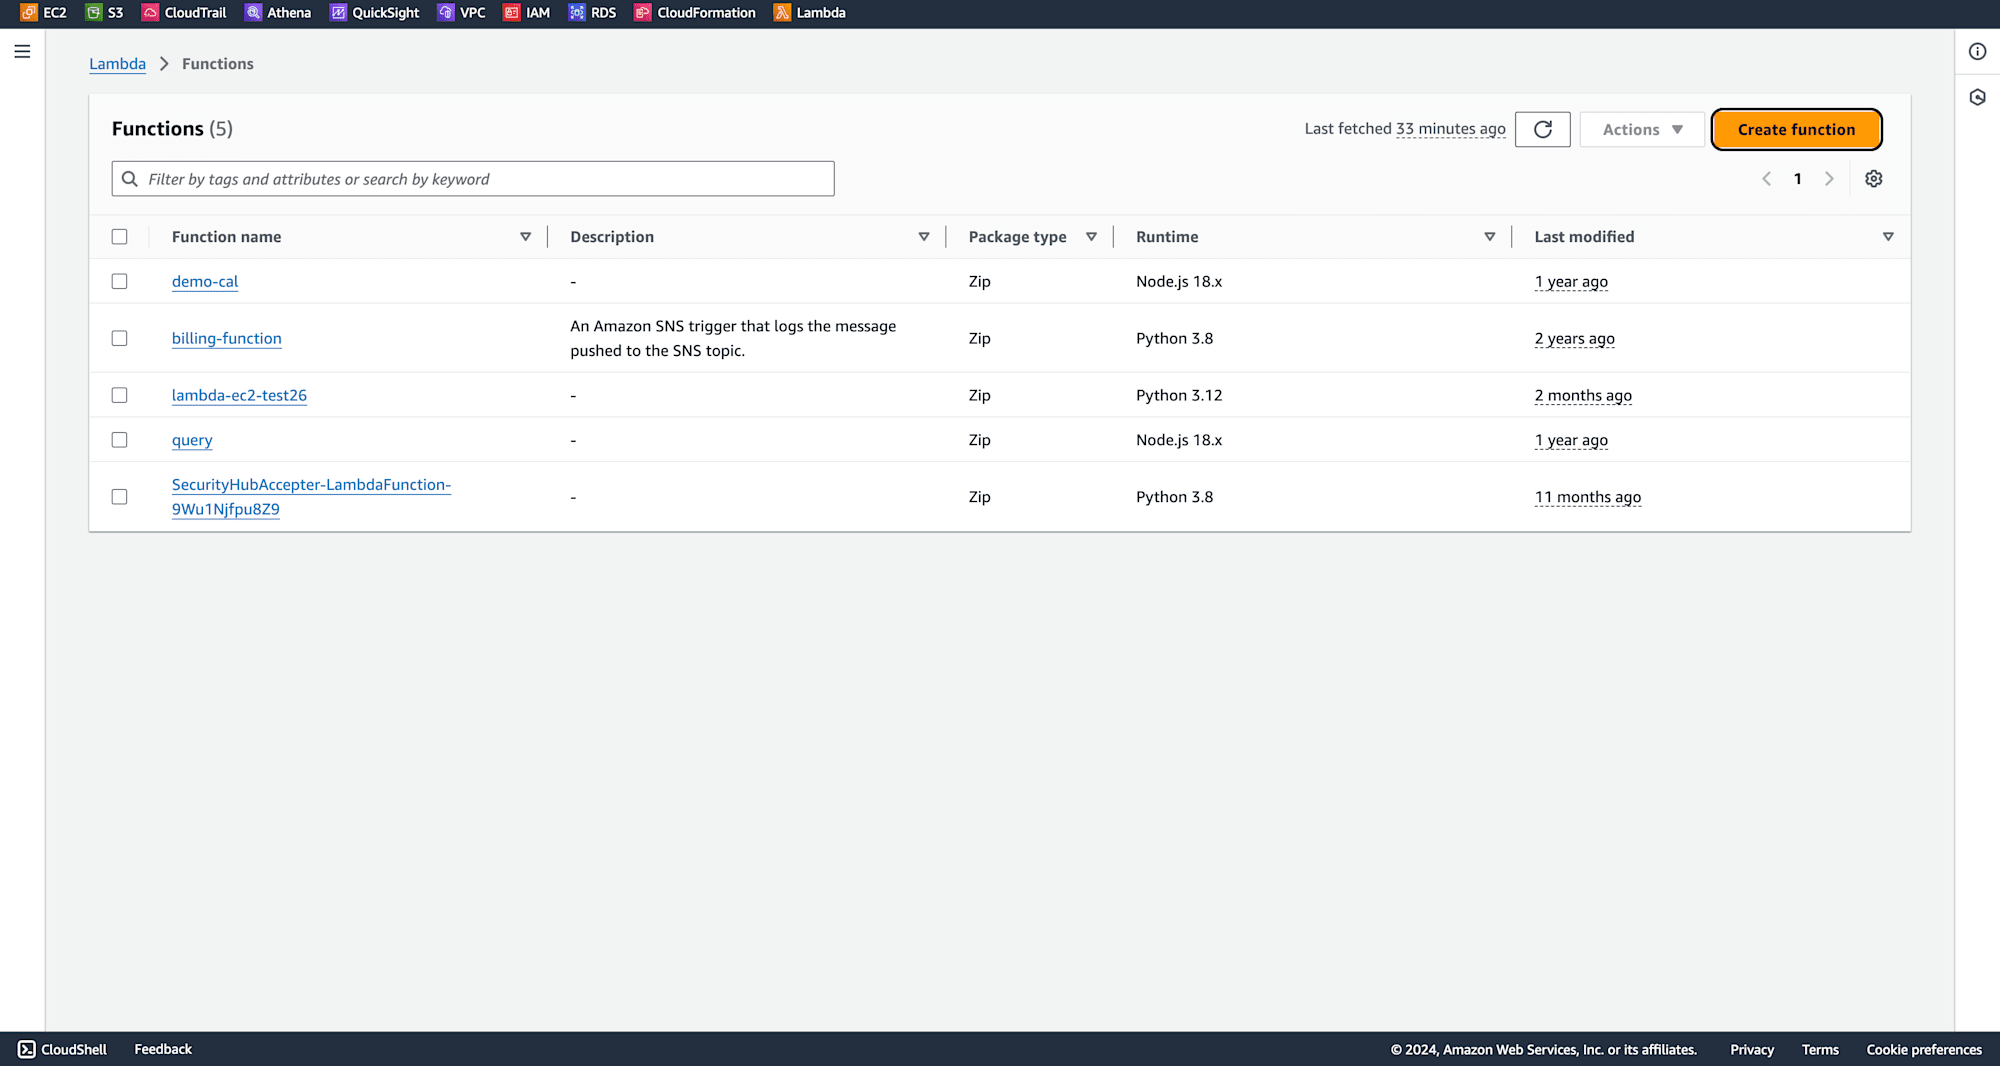Sort by Function name column arrow
This screenshot has width=2000, height=1066.
tap(525, 237)
